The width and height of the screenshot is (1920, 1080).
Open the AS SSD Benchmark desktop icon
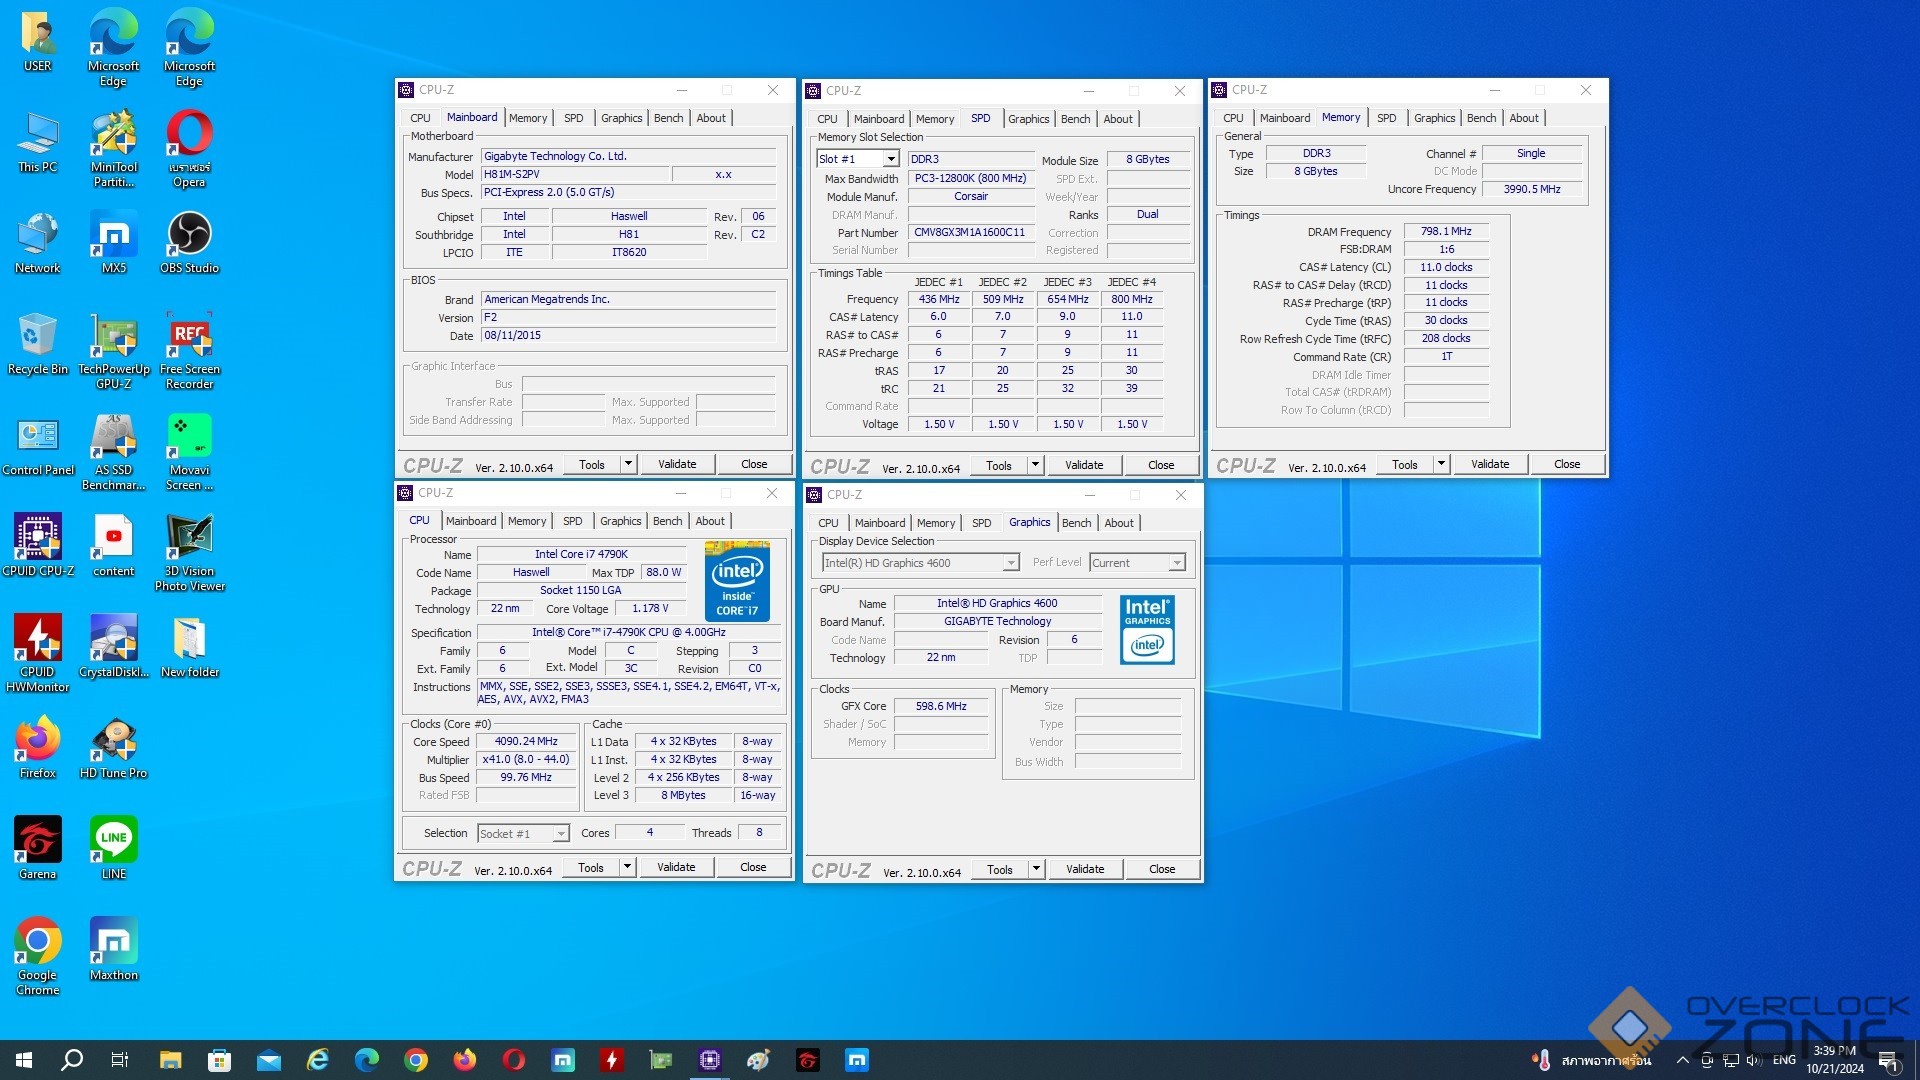tap(114, 451)
